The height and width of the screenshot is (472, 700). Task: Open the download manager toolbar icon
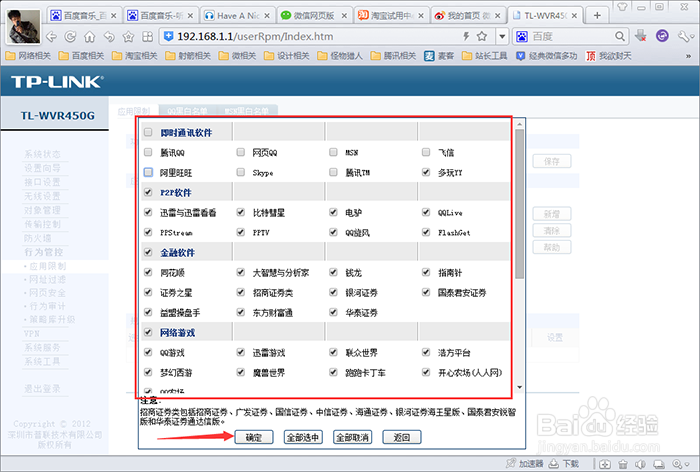click(641, 36)
